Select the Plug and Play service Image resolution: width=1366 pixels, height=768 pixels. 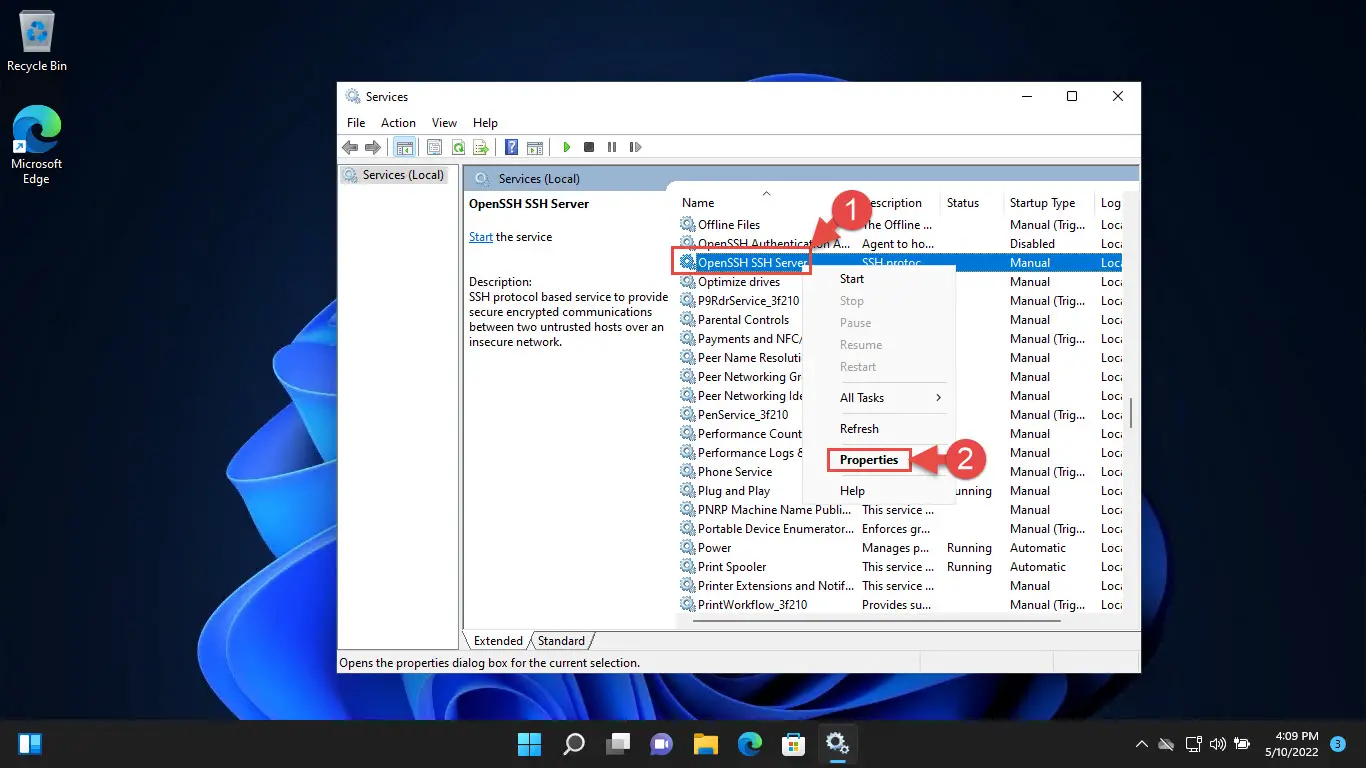tap(734, 491)
